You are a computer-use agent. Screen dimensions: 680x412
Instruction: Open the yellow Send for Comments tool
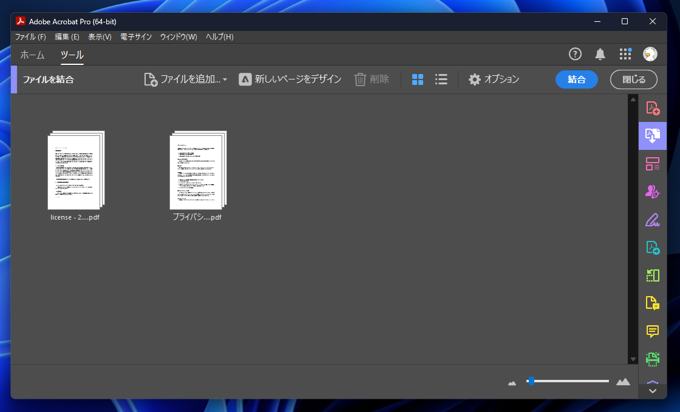pyautogui.click(x=653, y=303)
